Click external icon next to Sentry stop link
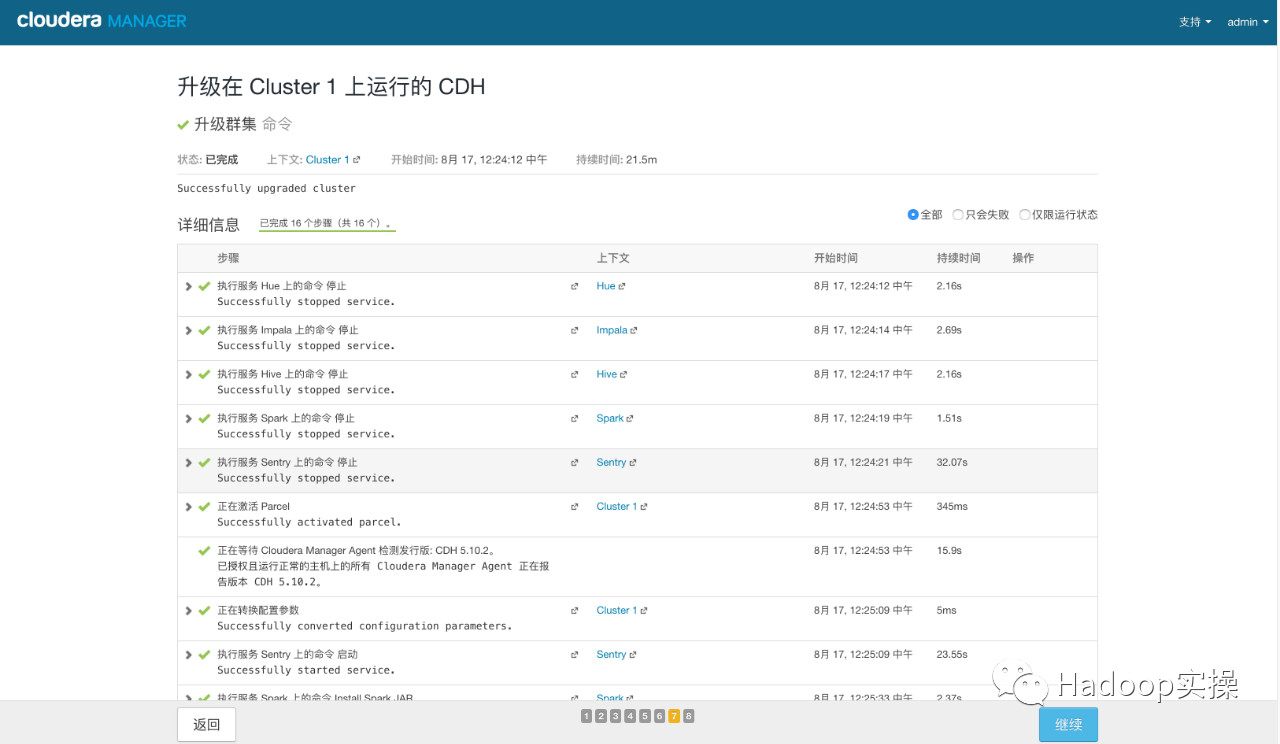1280x744 pixels. coord(633,463)
